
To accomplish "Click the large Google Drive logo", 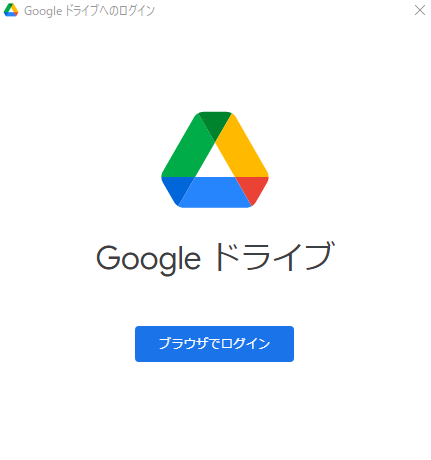I will tap(215, 160).
